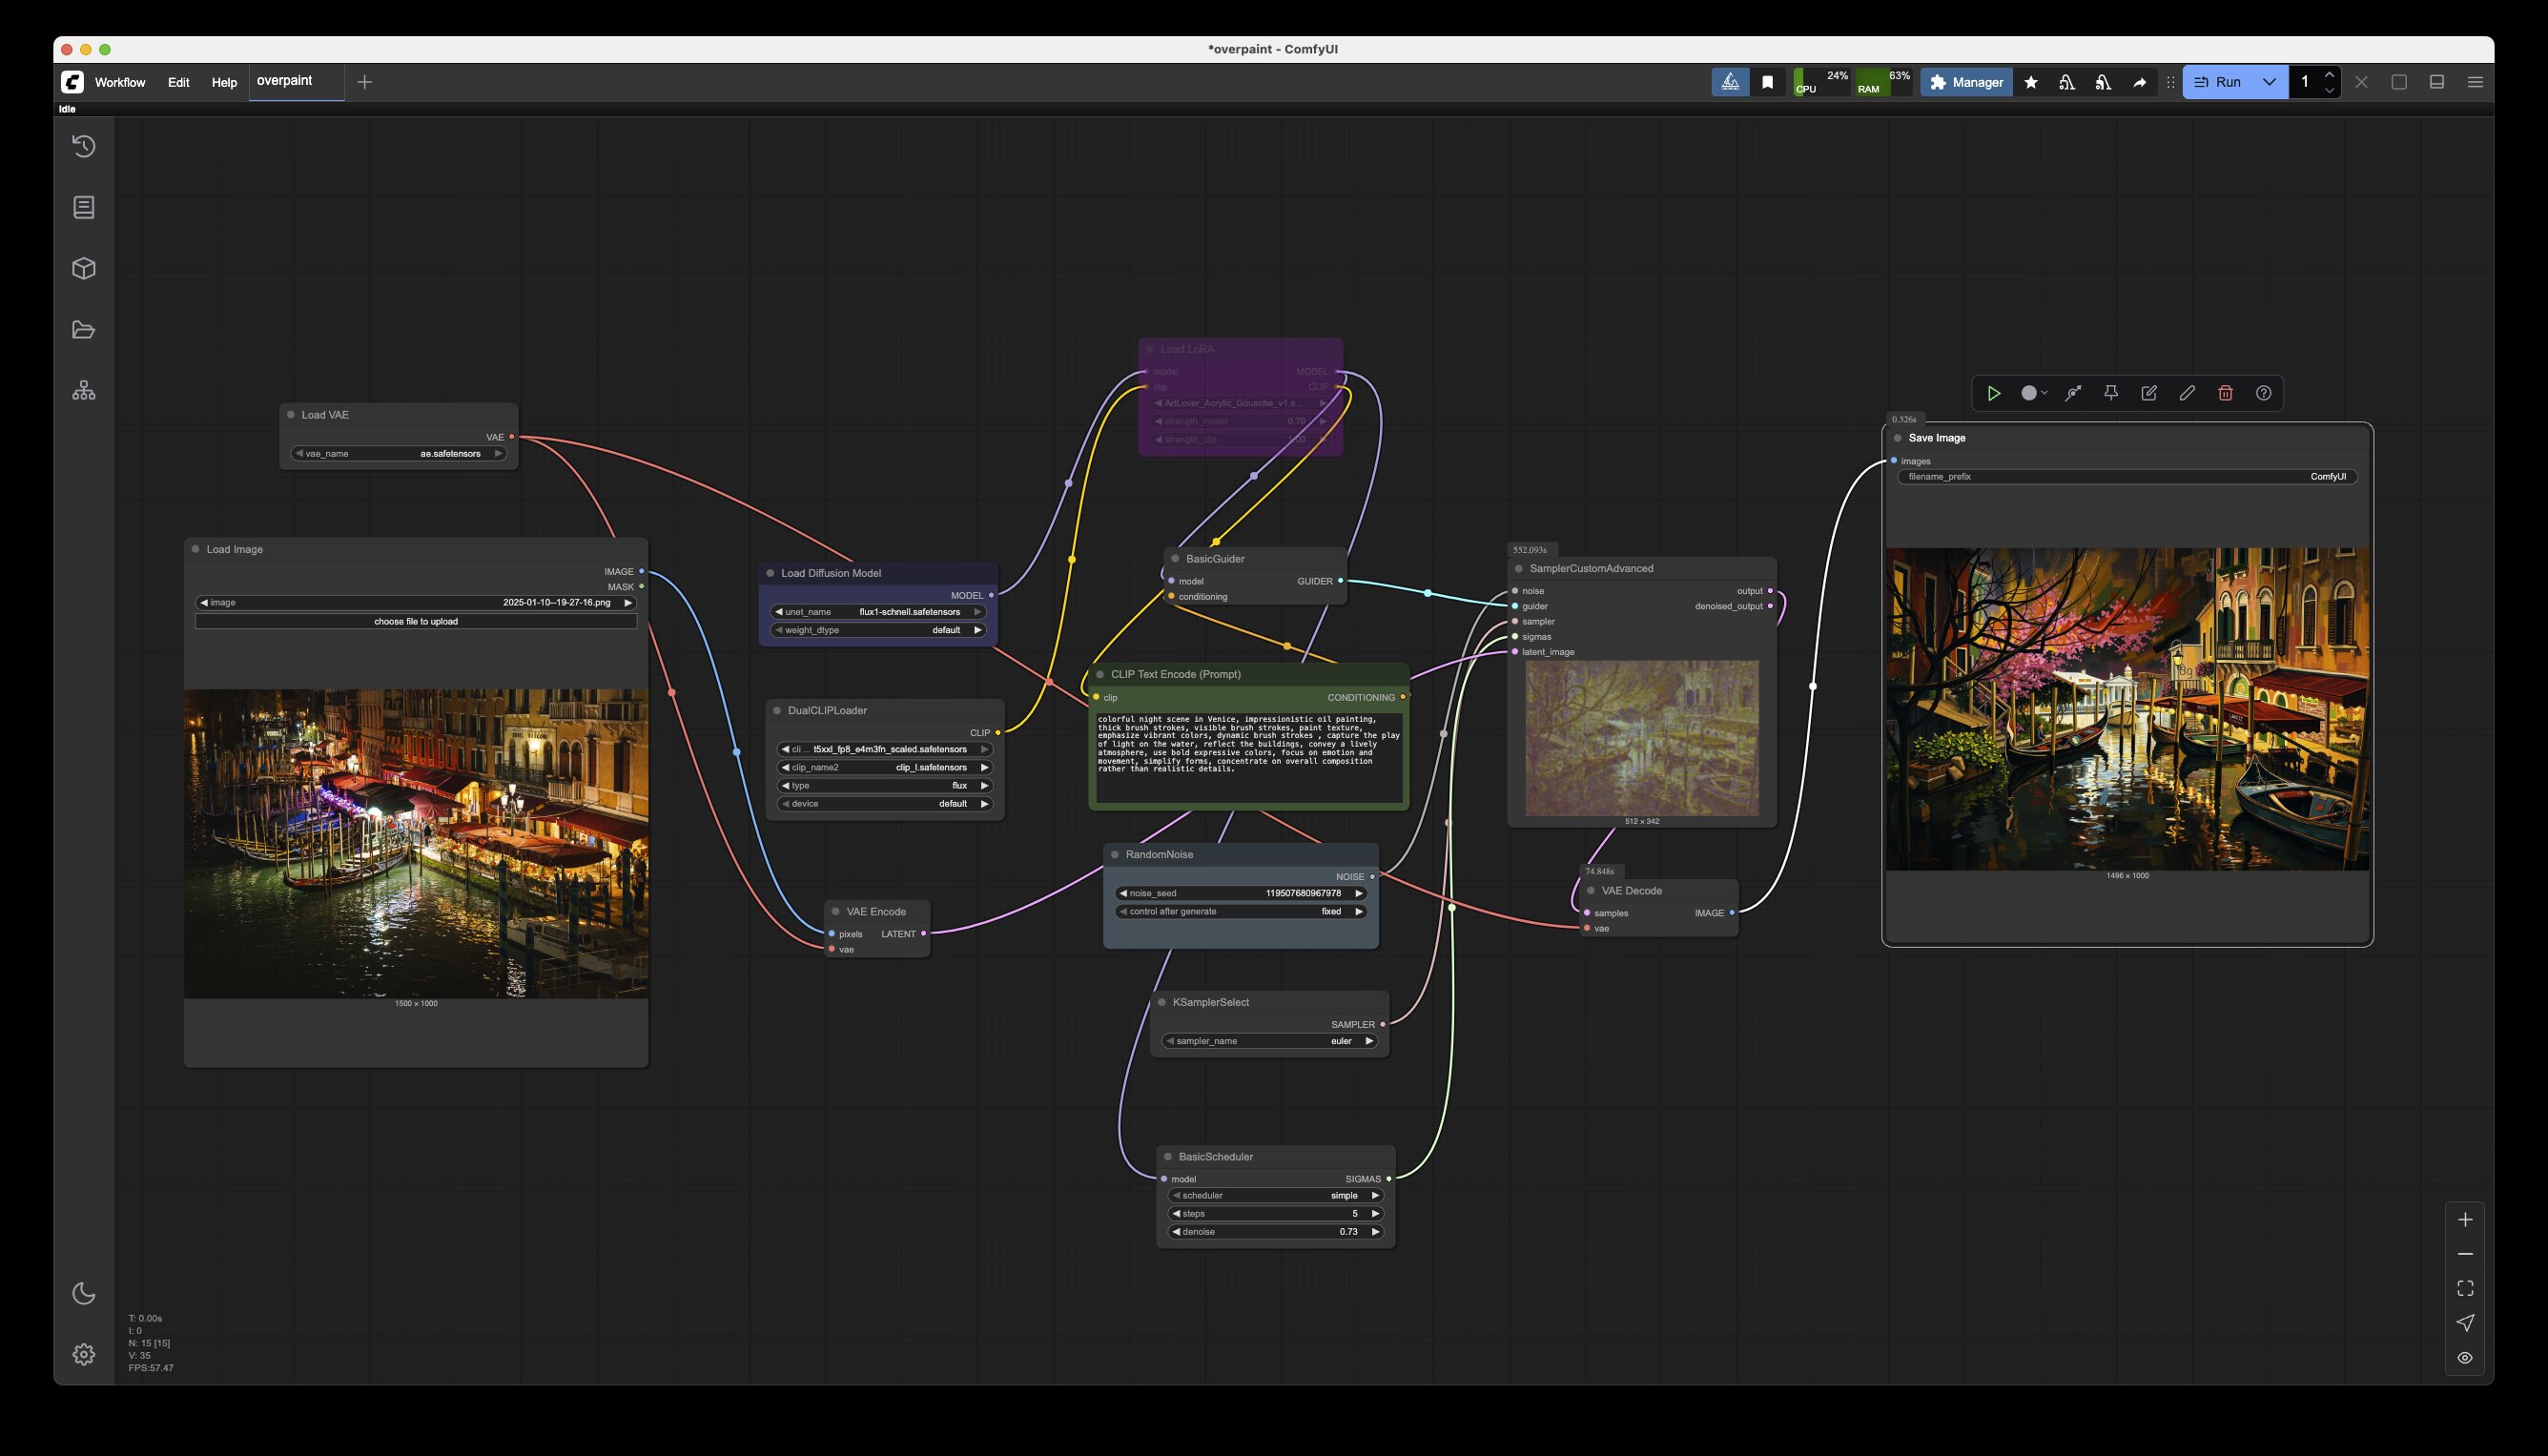Open the model library cube icon

[84, 268]
